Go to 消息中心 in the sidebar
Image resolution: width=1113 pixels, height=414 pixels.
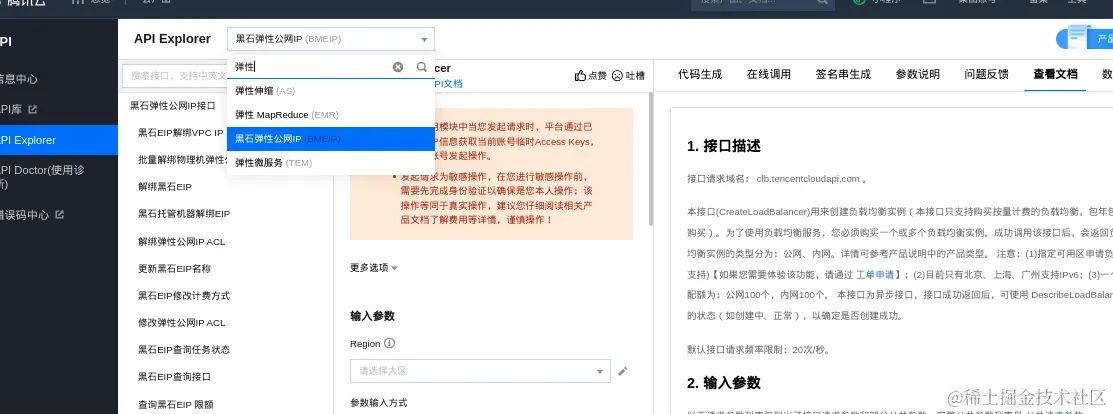[19, 79]
